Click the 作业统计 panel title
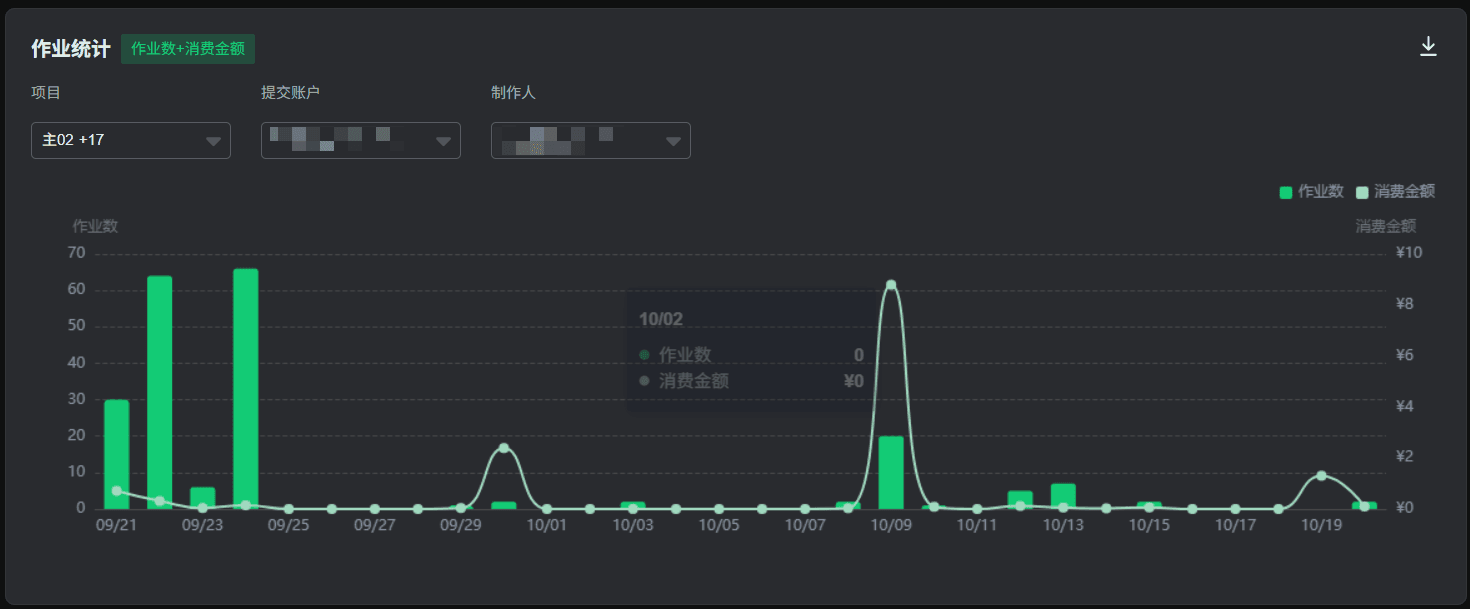Viewport: 1470px width, 609px height. point(70,49)
